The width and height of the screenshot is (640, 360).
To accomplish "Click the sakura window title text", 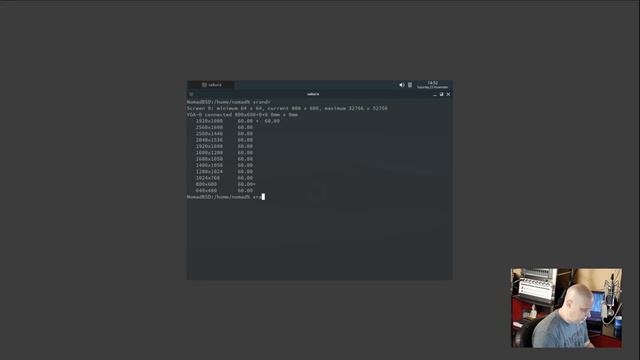I will pyautogui.click(x=313, y=94).
